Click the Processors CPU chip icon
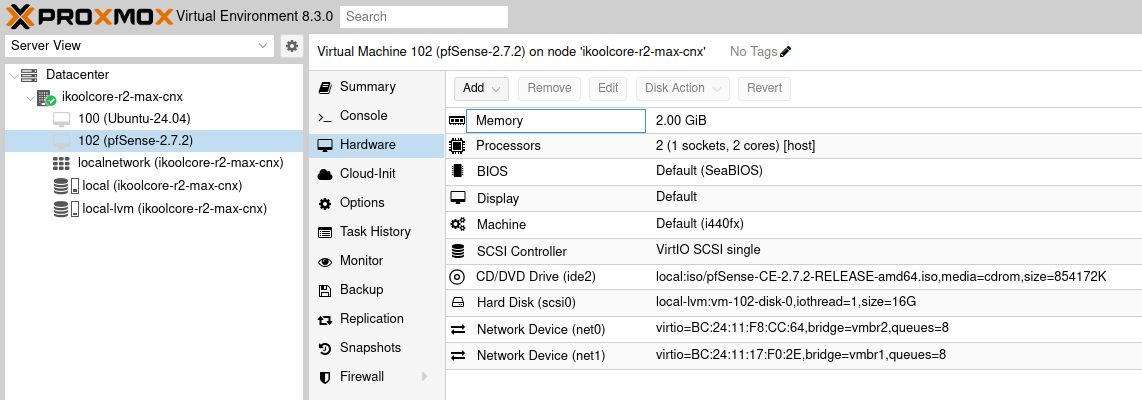Image resolution: width=1142 pixels, height=400 pixels. [x=457, y=146]
